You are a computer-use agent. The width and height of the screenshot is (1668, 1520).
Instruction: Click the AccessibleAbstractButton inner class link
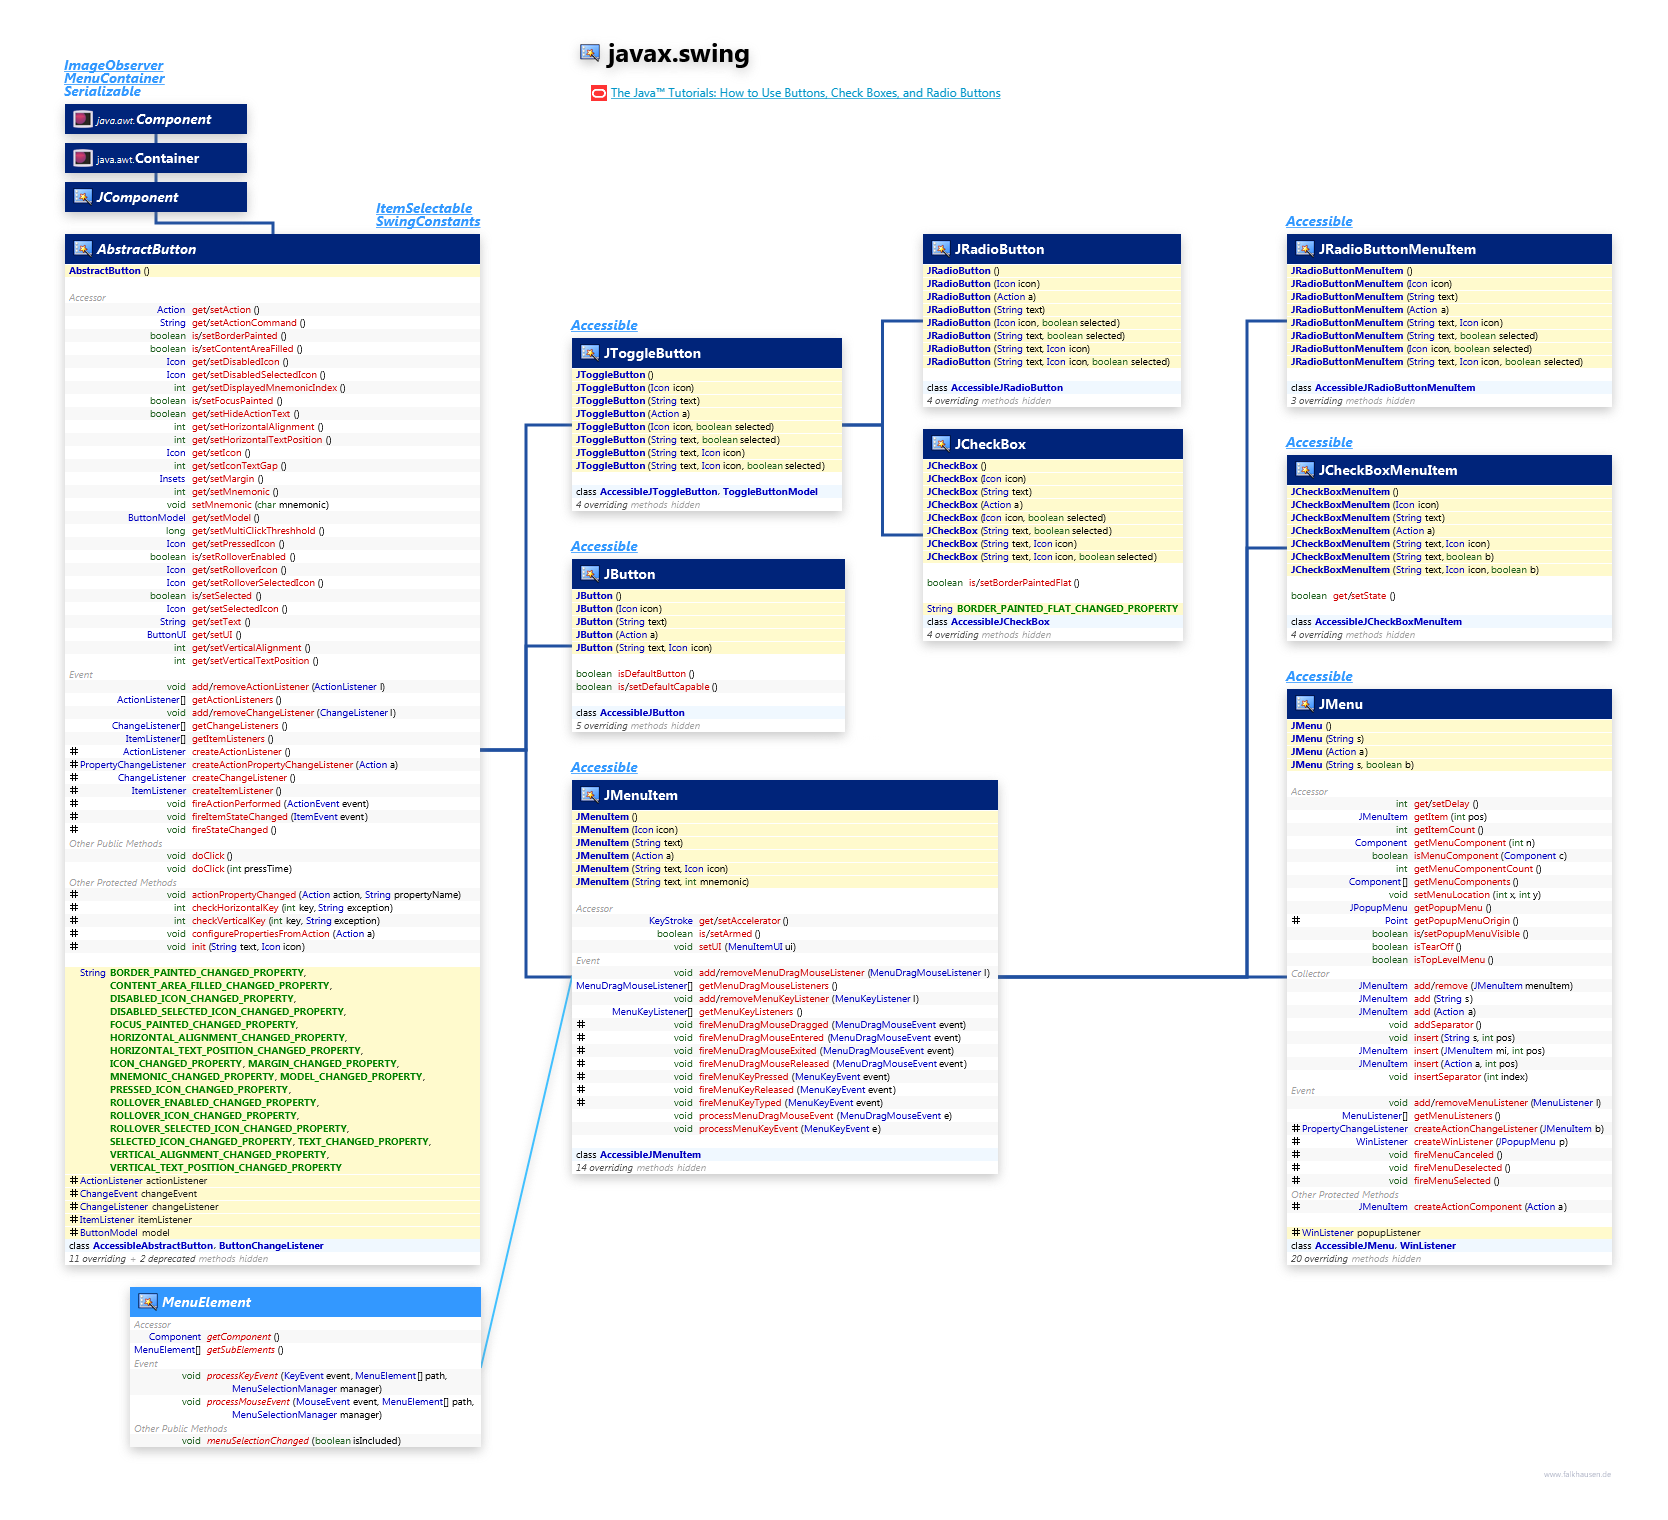153,1246
